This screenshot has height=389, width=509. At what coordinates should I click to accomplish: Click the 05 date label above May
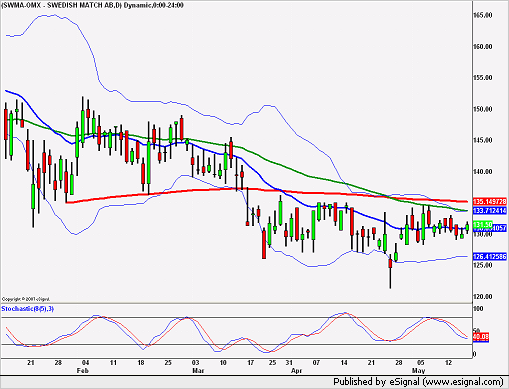point(421,363)
